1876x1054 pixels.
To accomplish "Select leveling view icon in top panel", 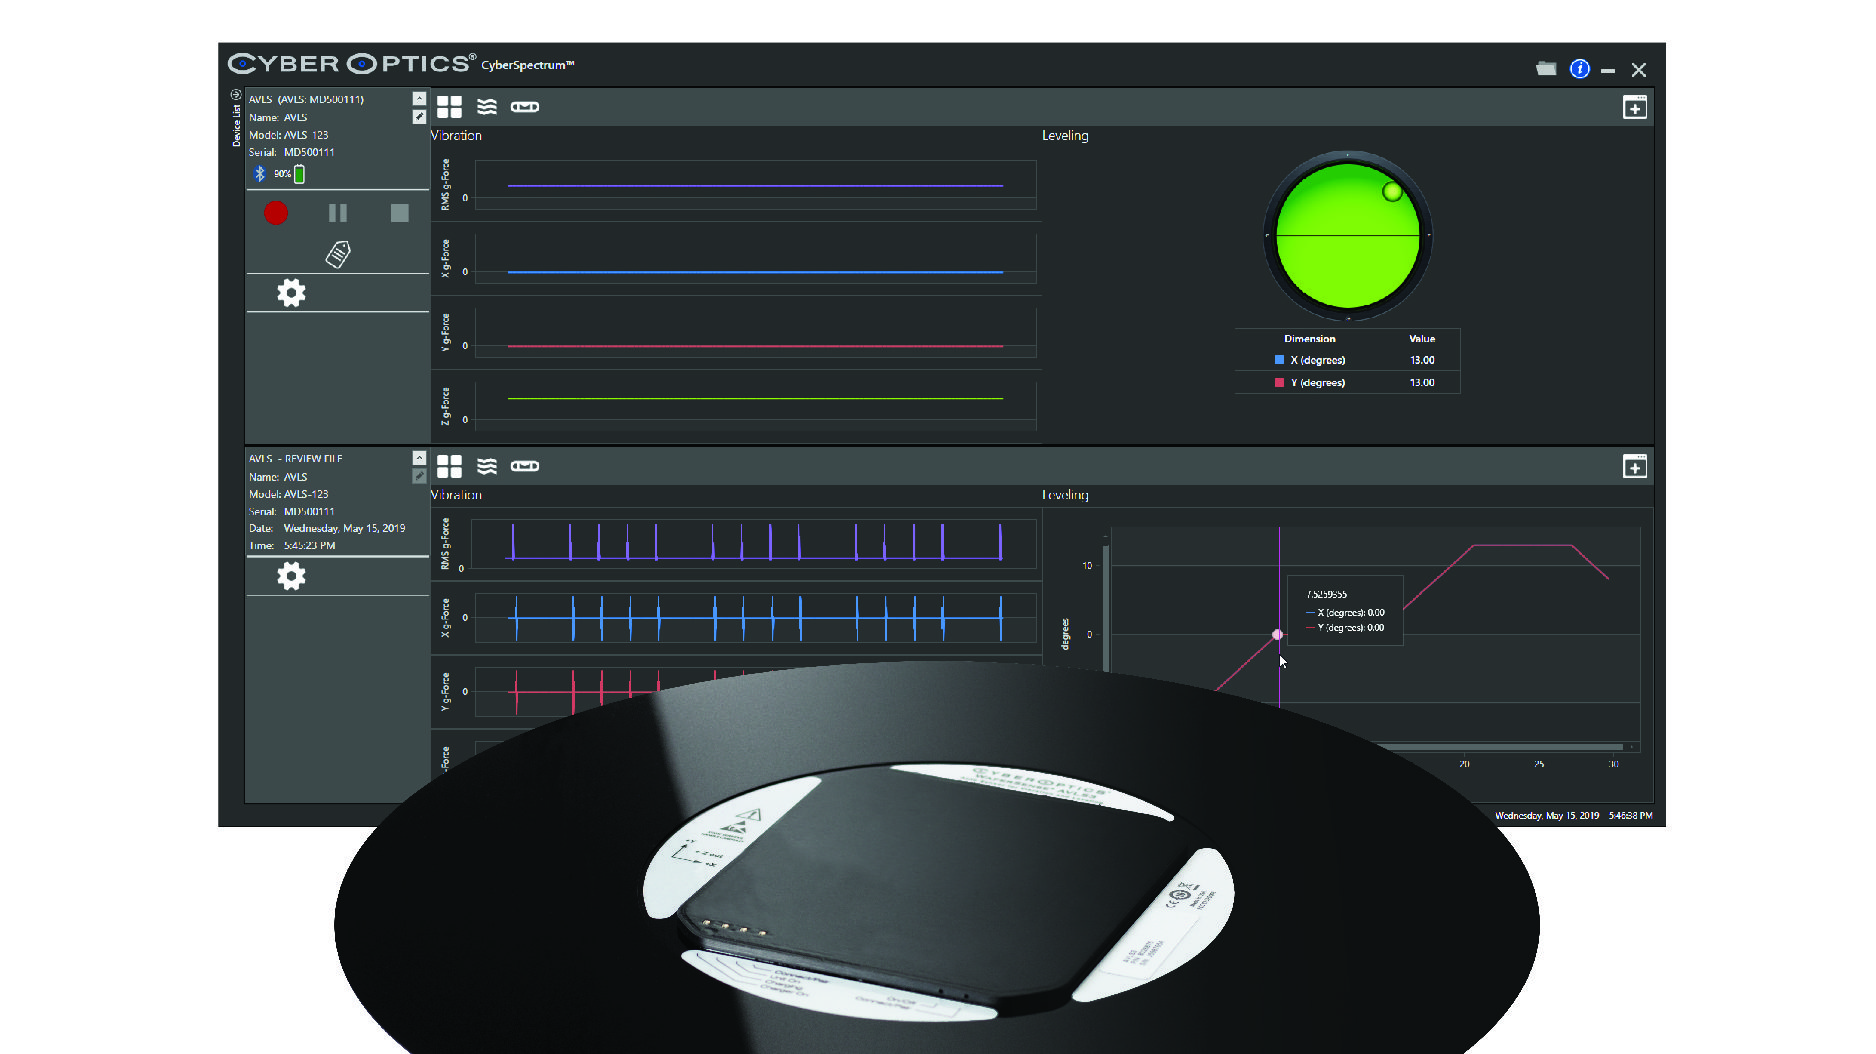I will [x=525, y=107].
